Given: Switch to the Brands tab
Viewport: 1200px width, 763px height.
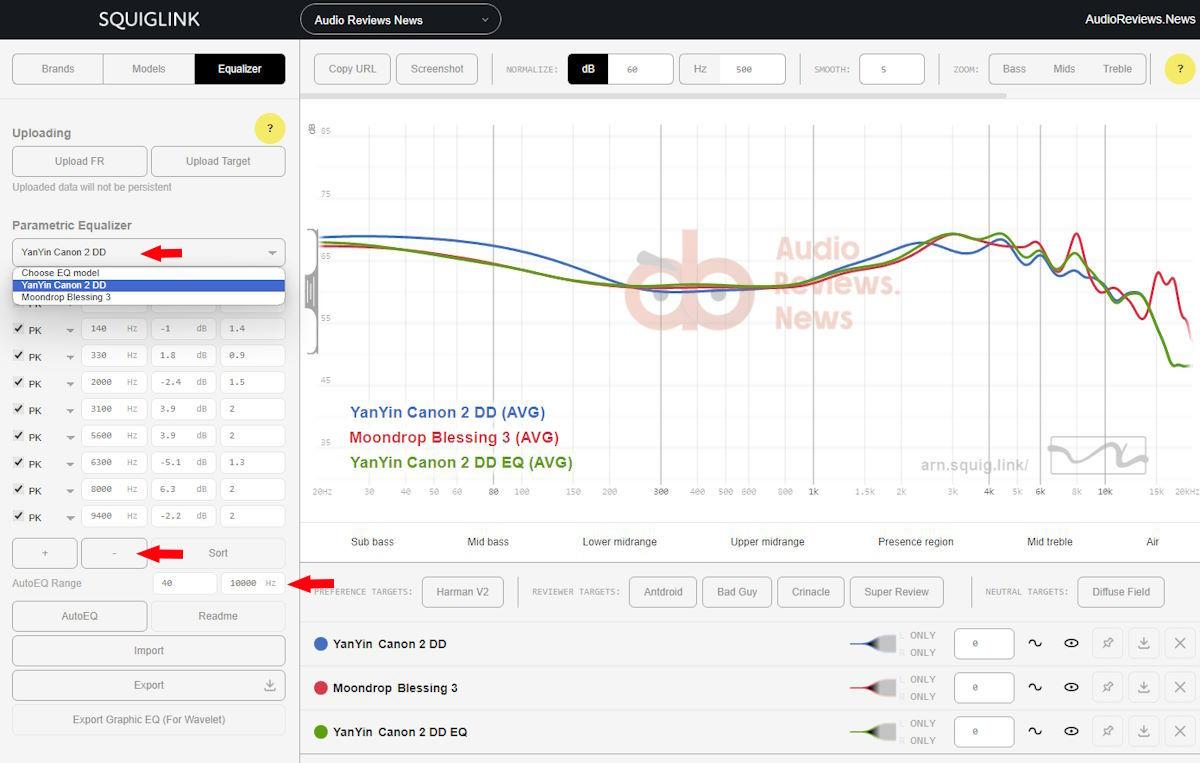Looking at the screenshot, I should [58, 69].
